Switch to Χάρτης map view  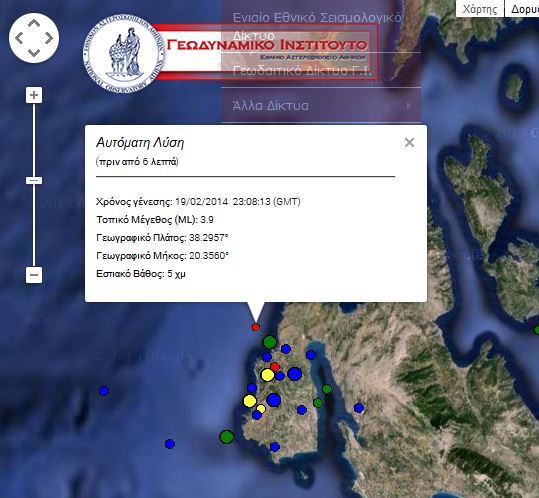coord(480,9)
